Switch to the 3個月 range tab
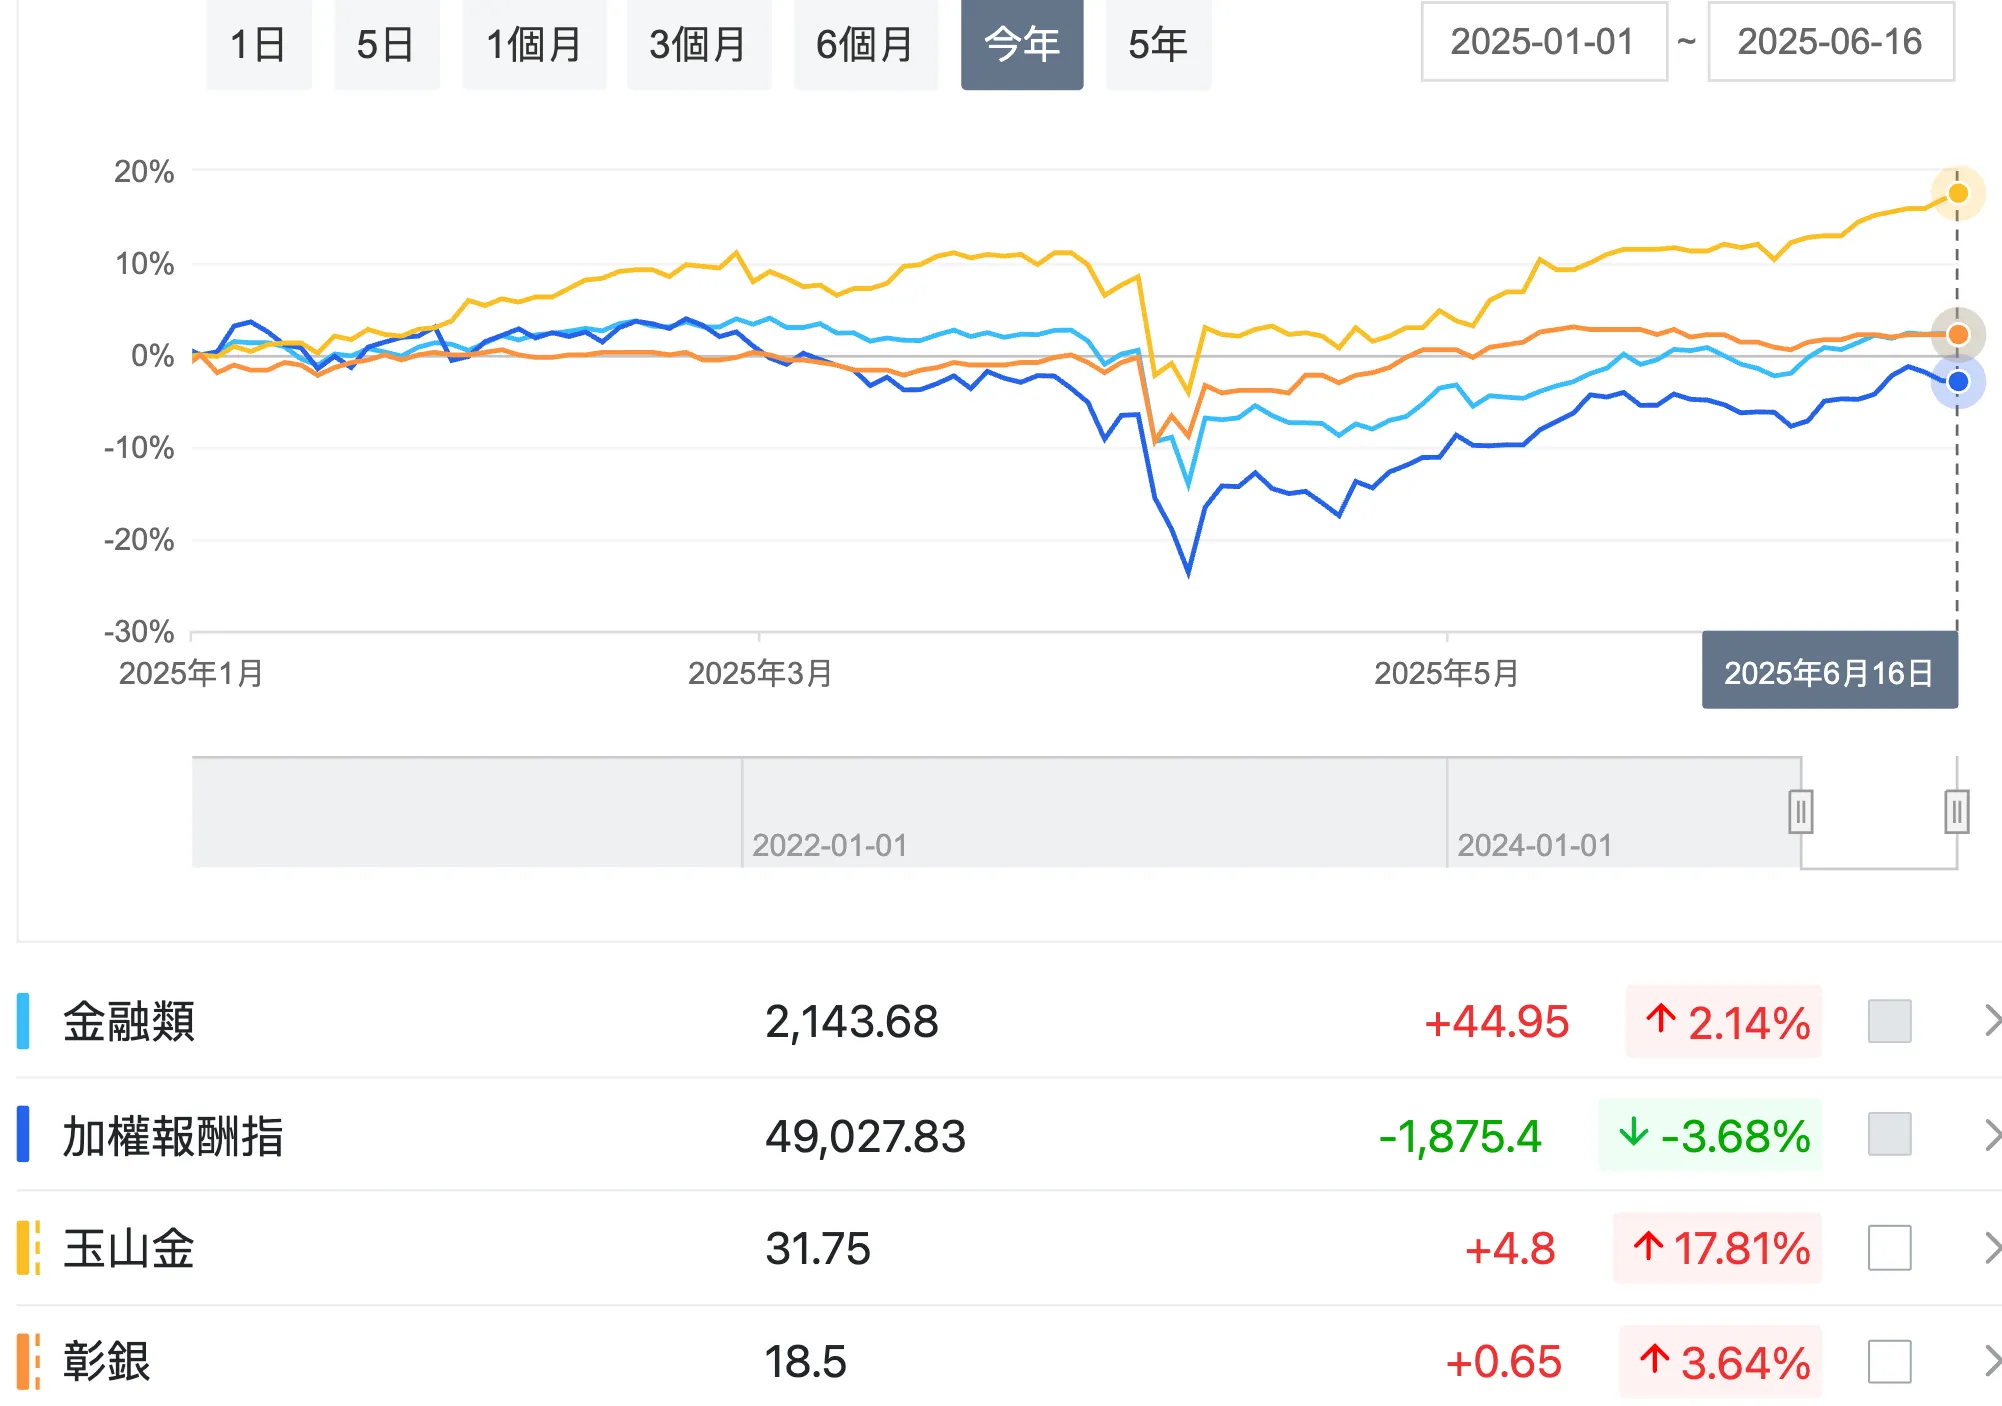Screen dimensions: 2002x1406 pyautogui.click(x=698, y=45)
